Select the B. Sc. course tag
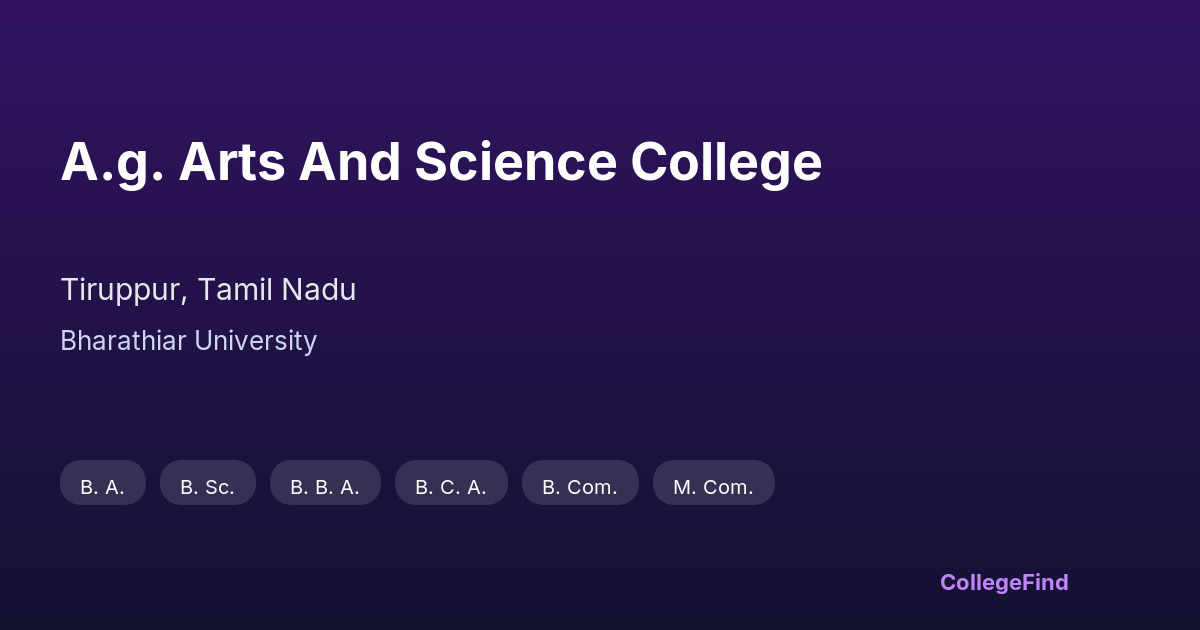The image size is (1200, 630). 207,487
